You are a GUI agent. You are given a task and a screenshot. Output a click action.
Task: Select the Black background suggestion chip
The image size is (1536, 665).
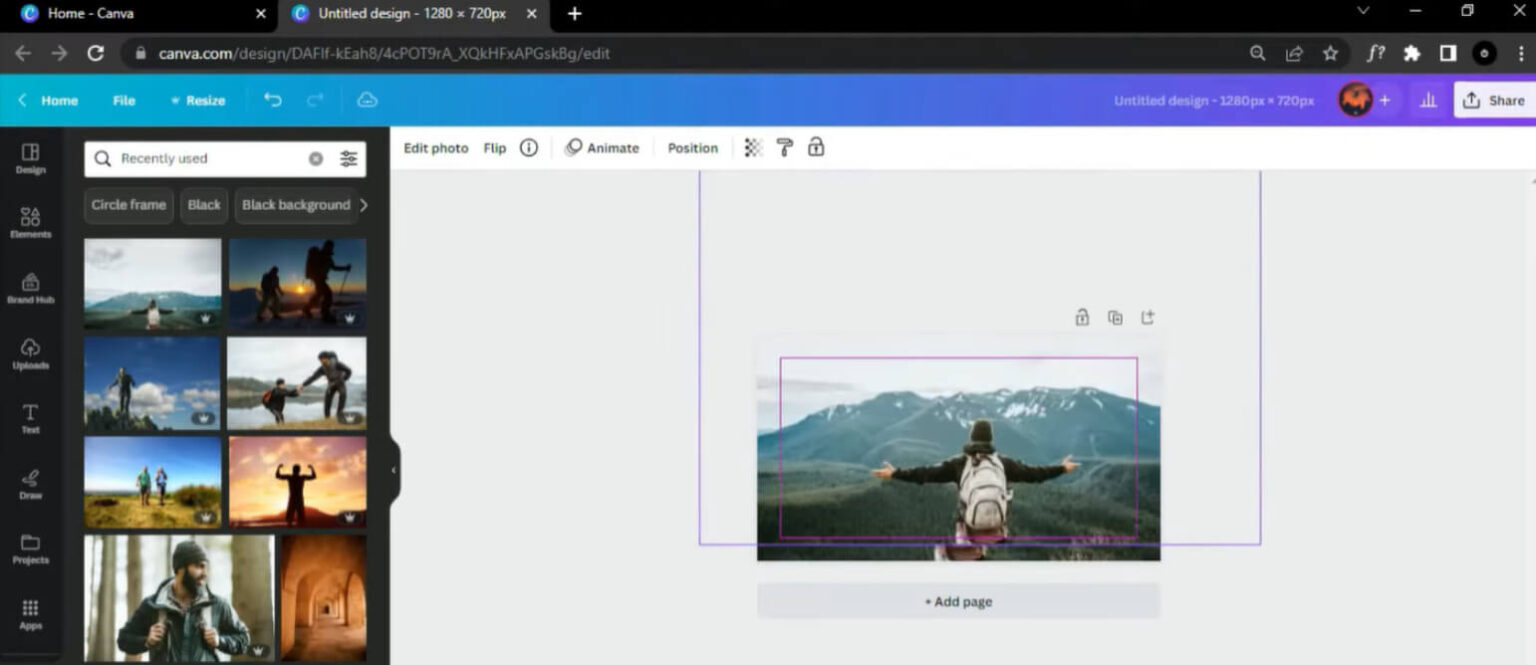296,205
